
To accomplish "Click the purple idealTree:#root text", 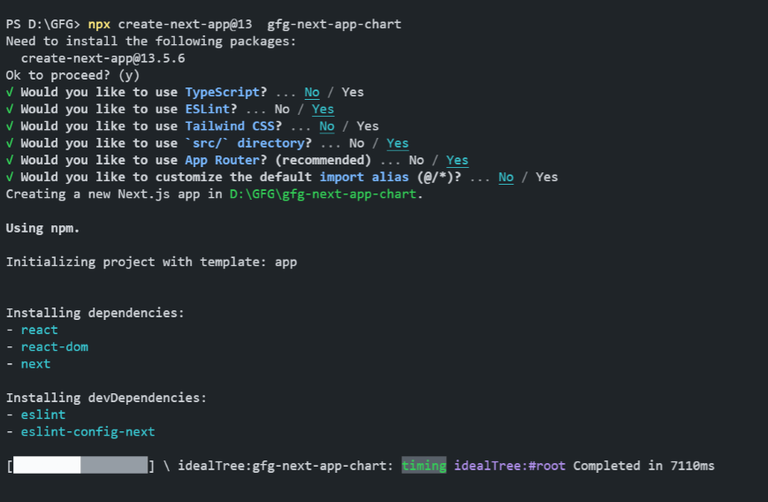I will [509, 466].
